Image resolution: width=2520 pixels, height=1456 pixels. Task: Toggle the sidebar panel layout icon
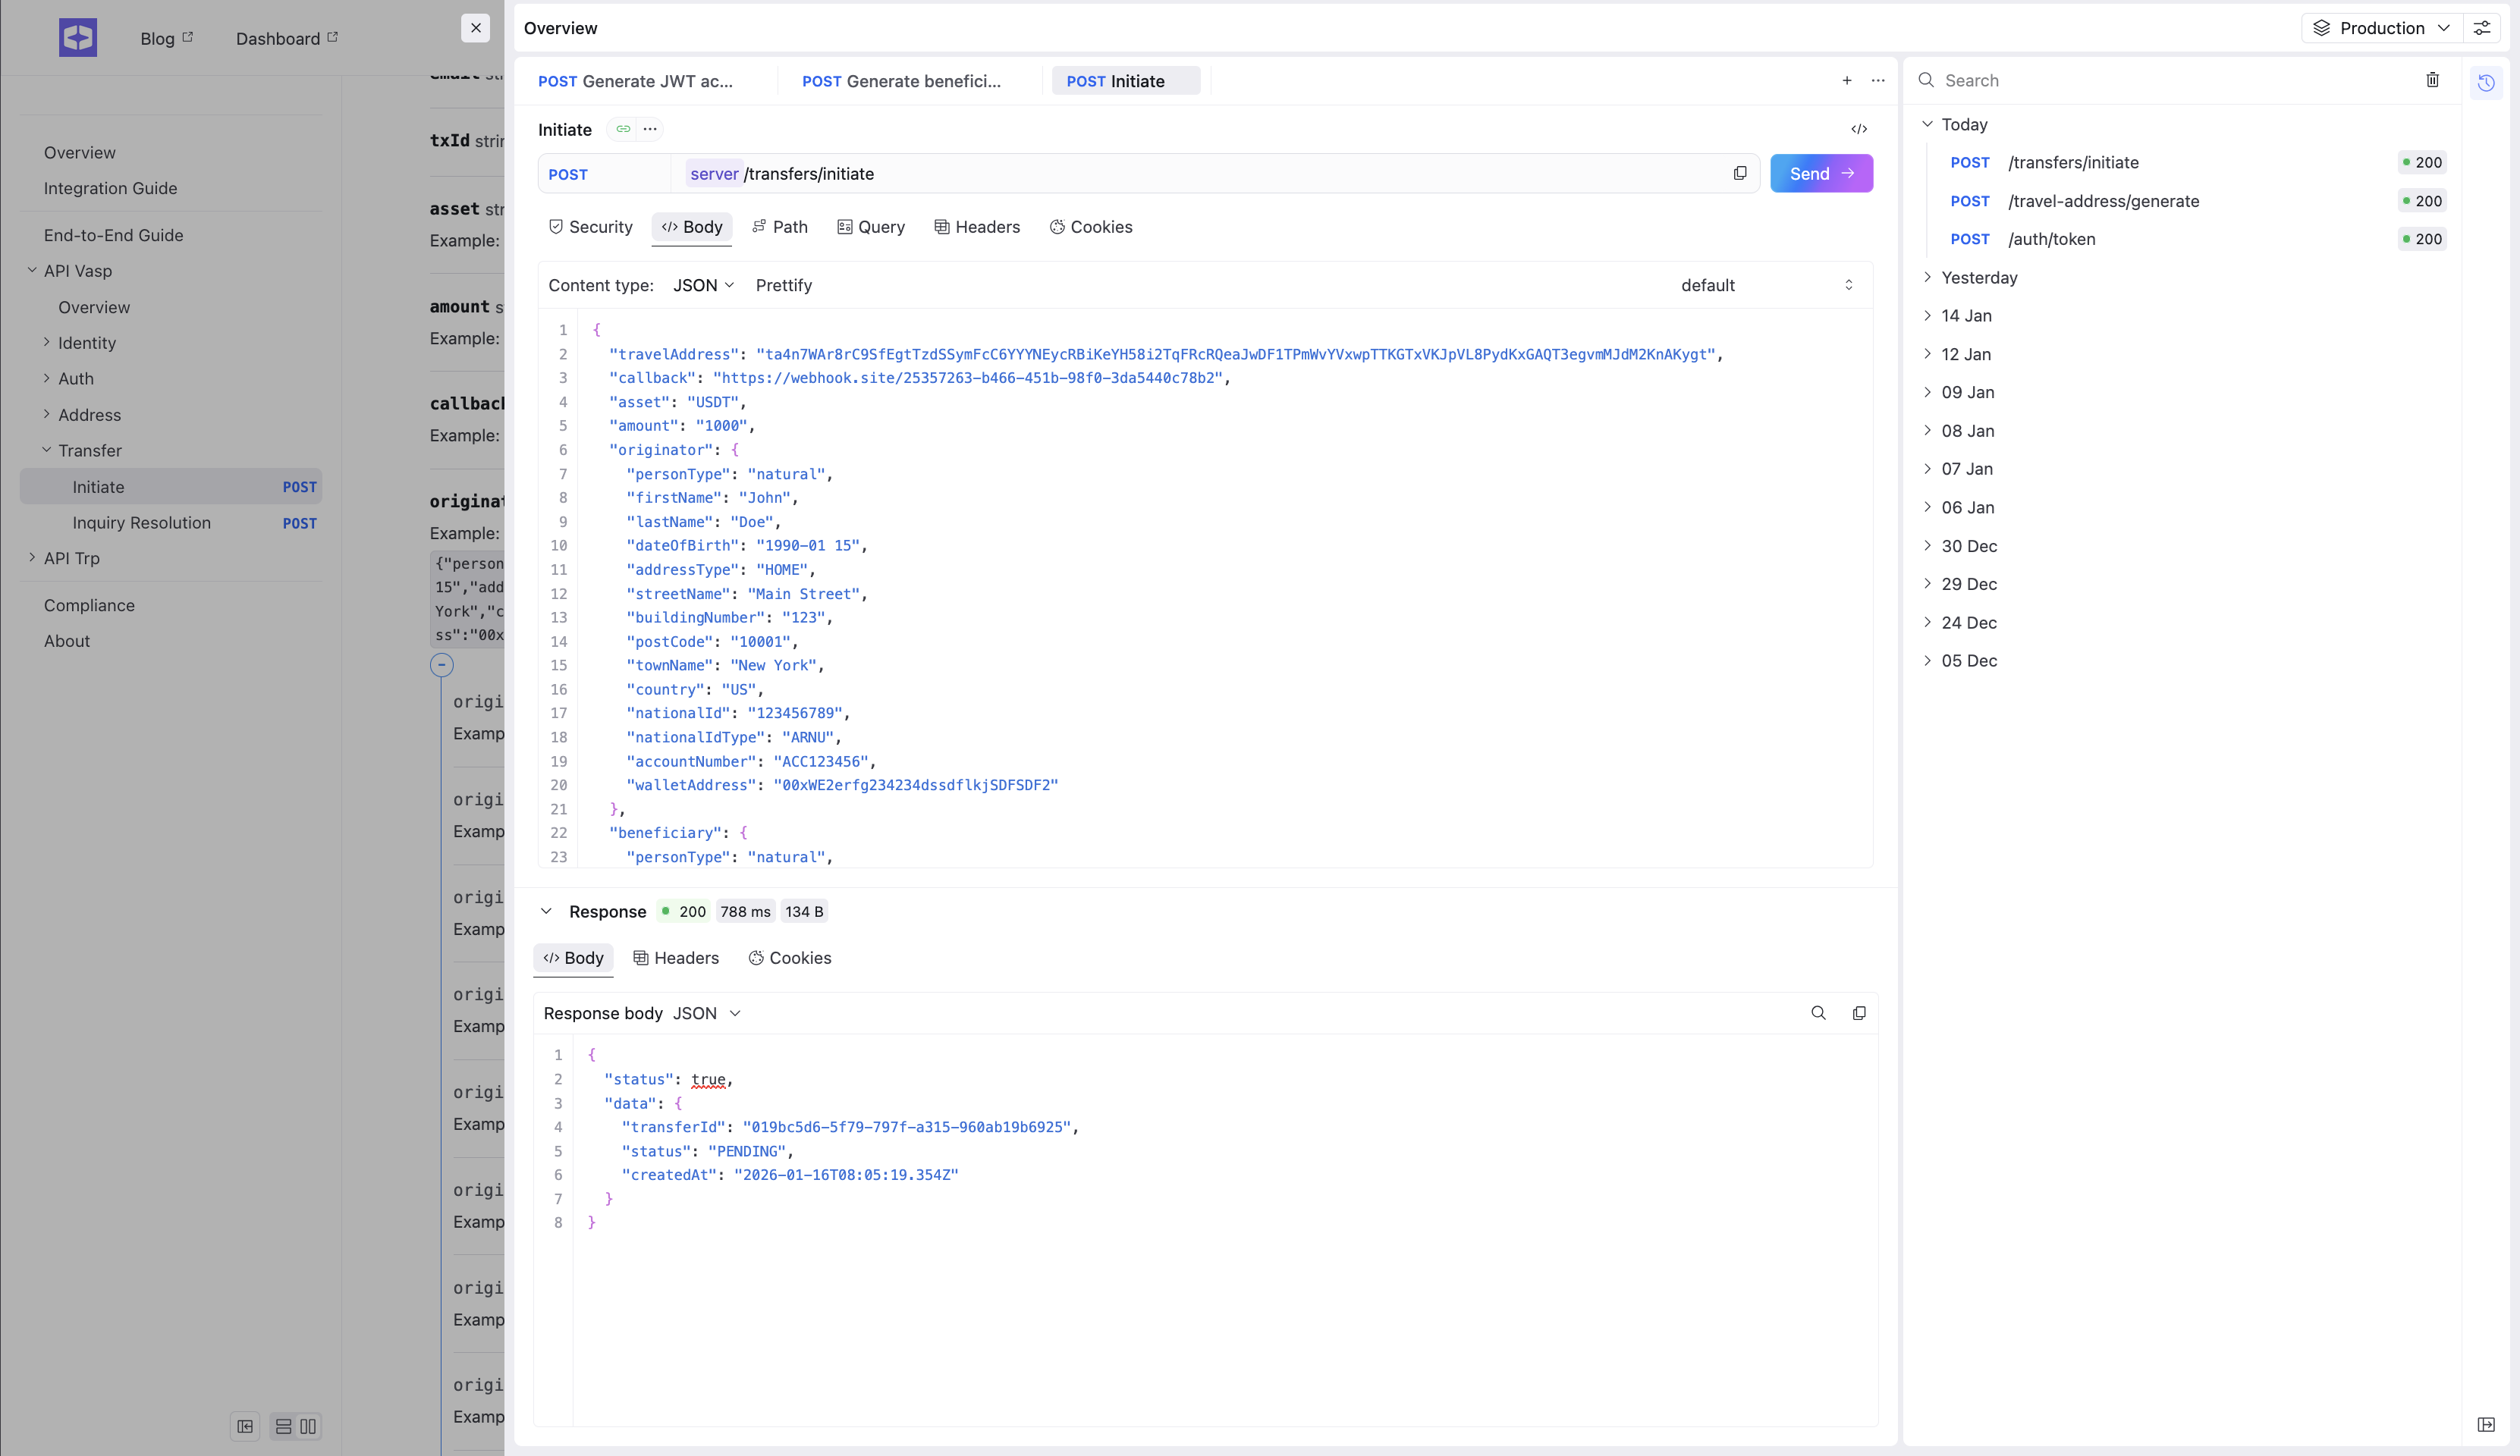click(245, 1426)
